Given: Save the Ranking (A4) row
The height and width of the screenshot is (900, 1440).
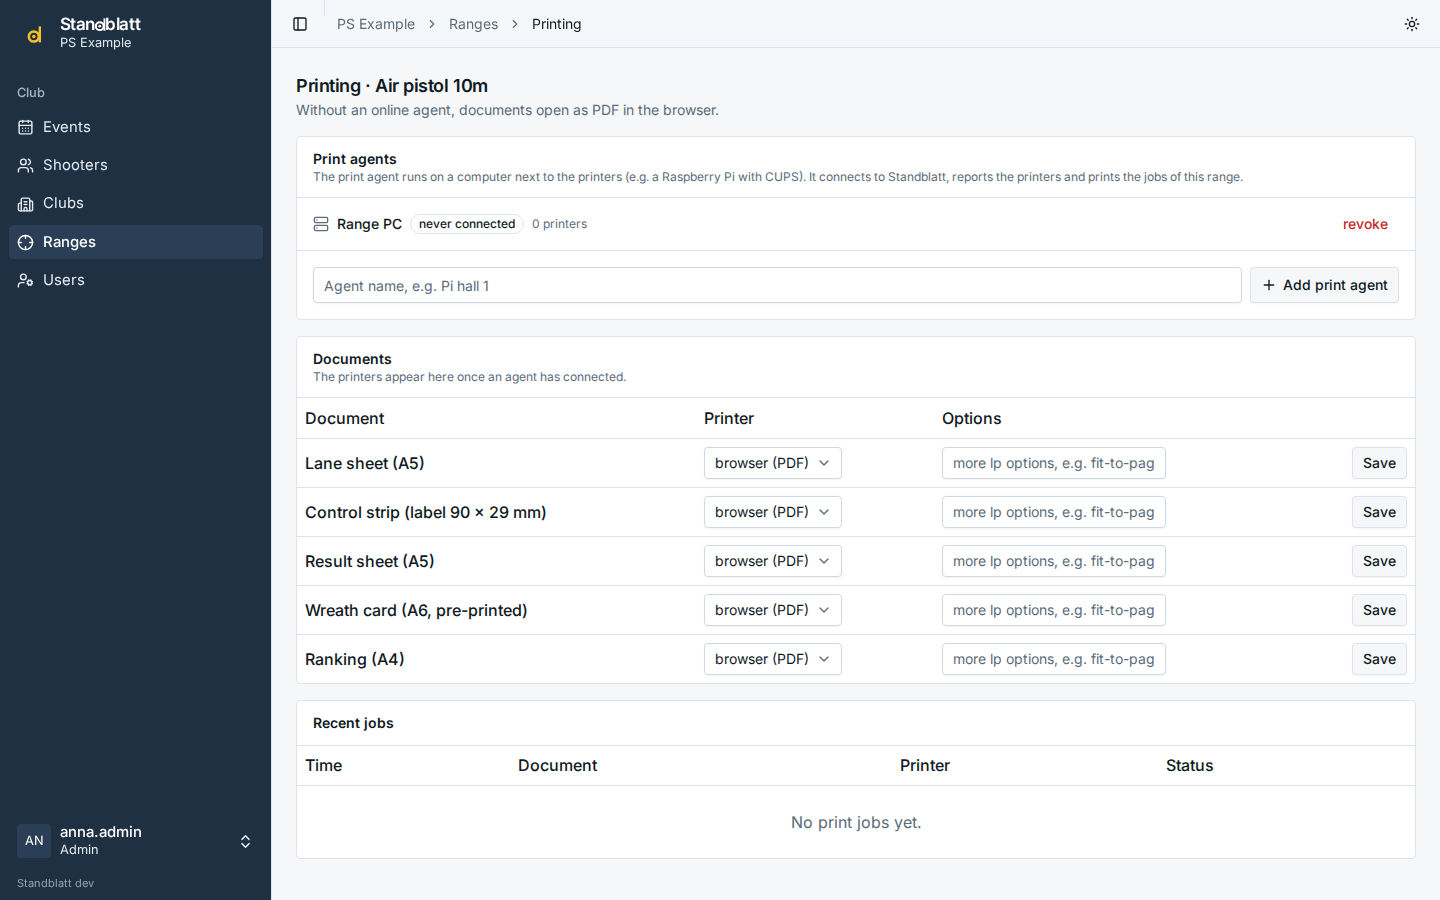Looking at the screenshot, I should point(1379,659).
